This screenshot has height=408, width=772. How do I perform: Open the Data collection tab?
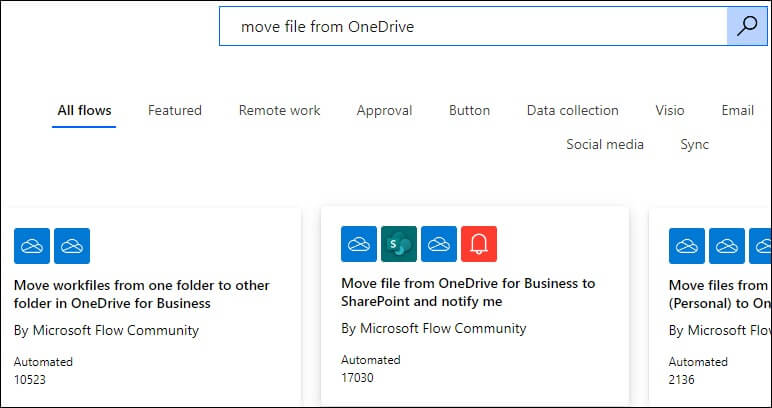click(x=573, y=110)
